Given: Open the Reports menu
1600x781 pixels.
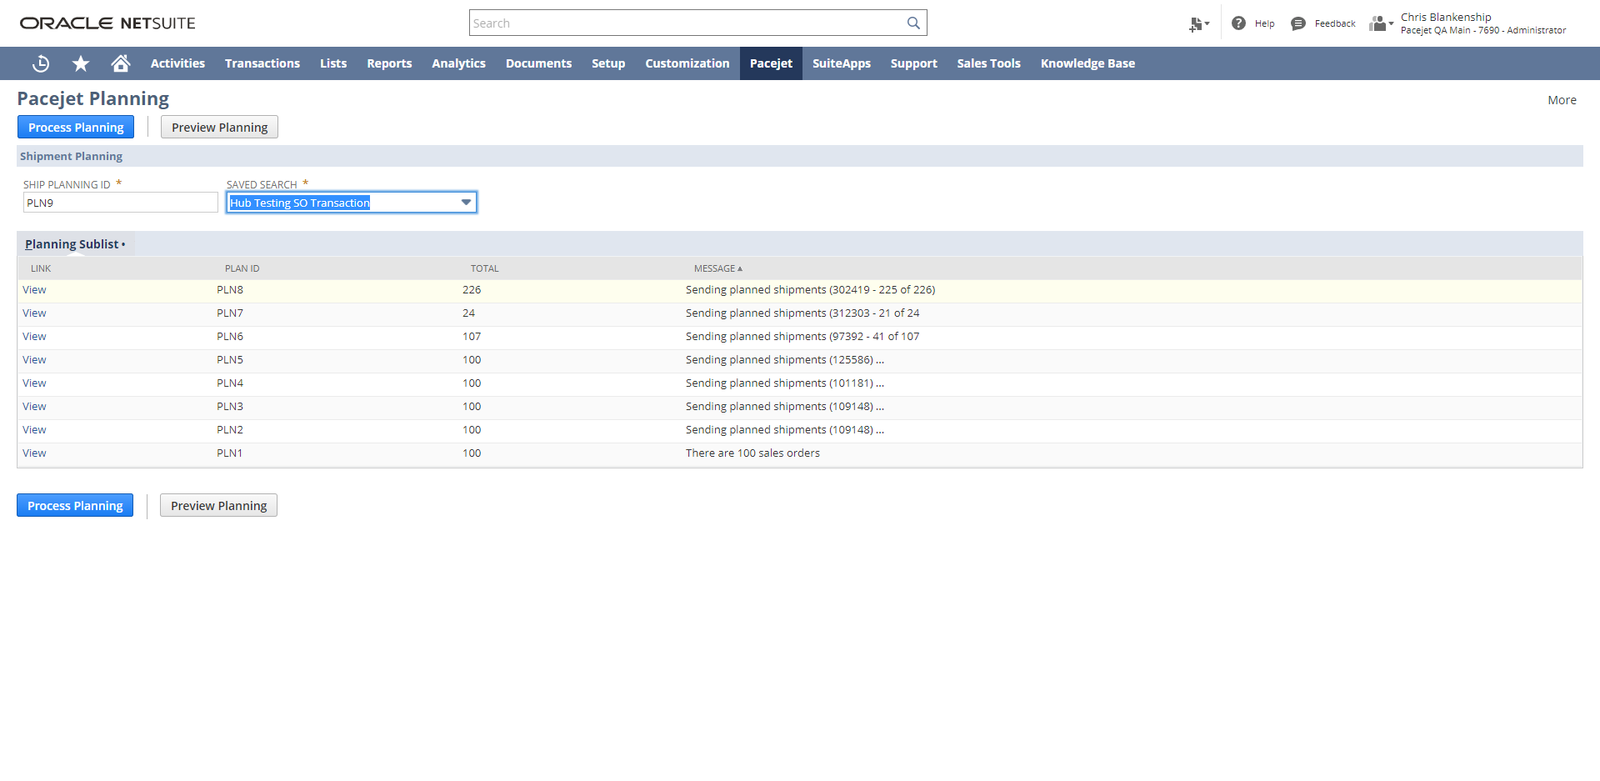Looking at the screenshot, I should (389, 63).
